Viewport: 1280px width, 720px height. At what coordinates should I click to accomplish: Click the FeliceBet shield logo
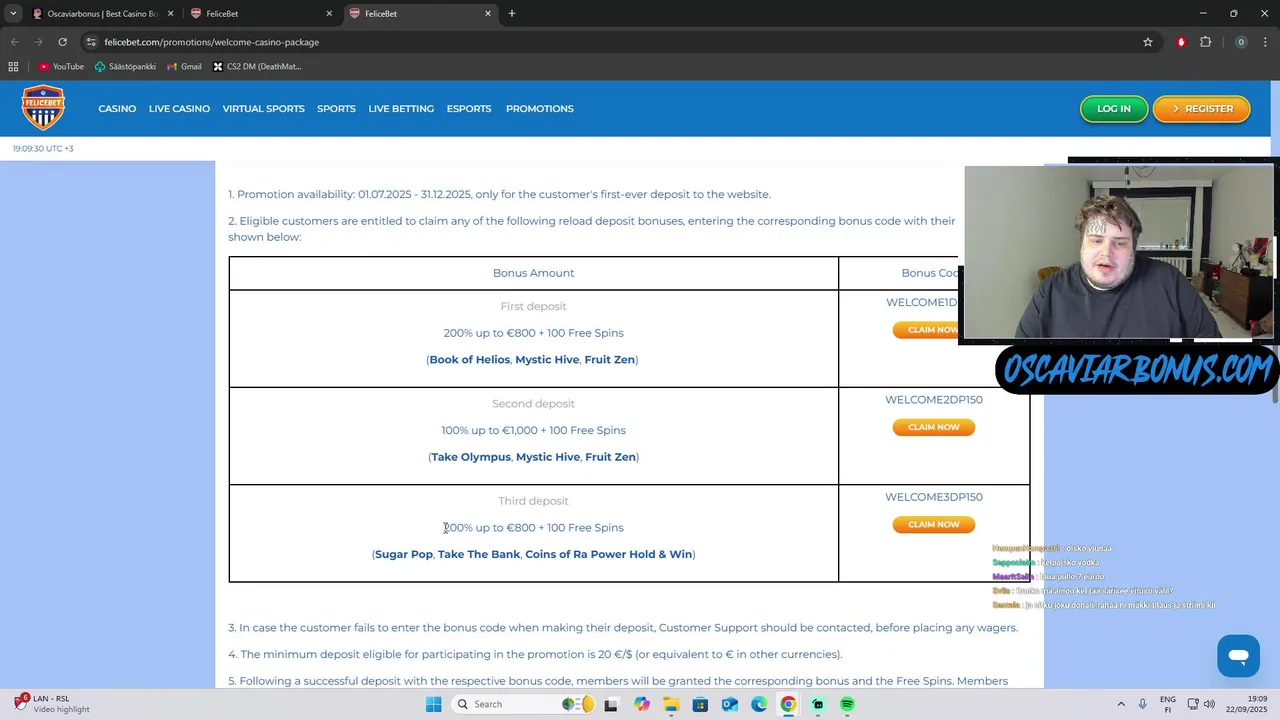coord(43,108)
